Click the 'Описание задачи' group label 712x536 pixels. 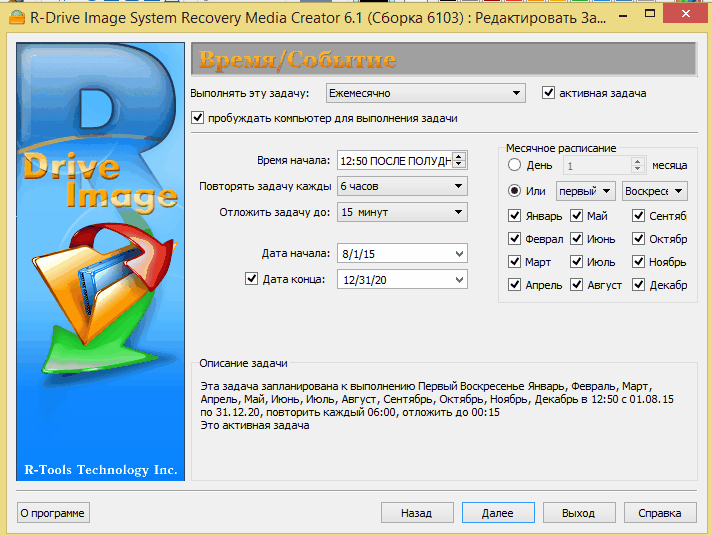243,363
